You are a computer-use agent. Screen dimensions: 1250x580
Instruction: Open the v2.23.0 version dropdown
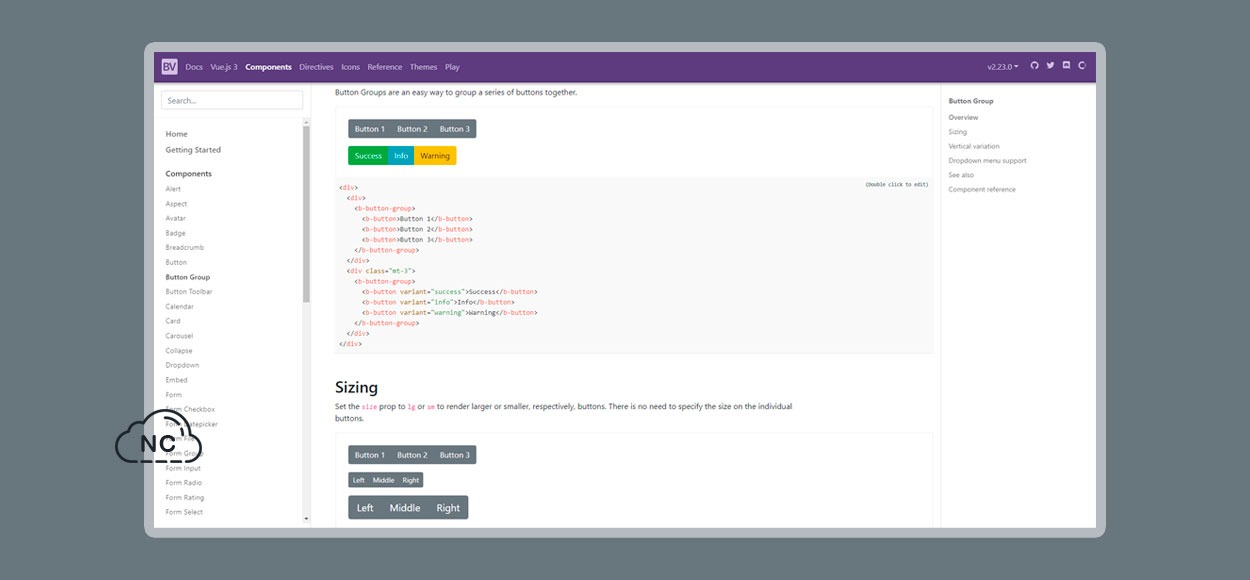point(1003,67)
